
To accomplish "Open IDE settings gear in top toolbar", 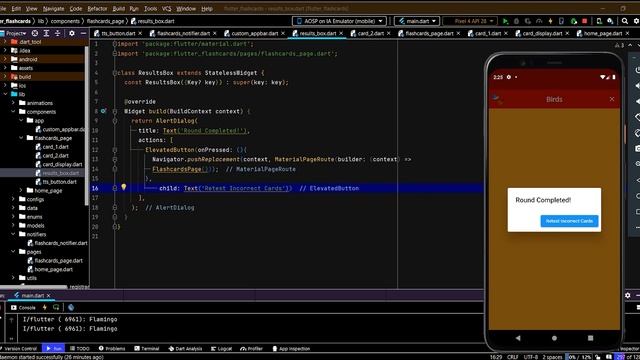I will [x=636, y=21].
